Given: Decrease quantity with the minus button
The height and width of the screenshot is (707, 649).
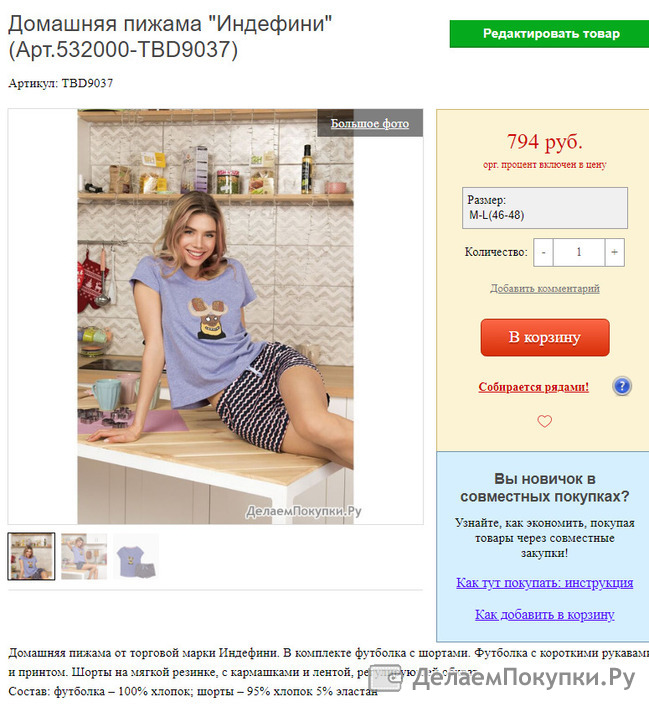Looking at the screenshot, I should click(543, 252).
